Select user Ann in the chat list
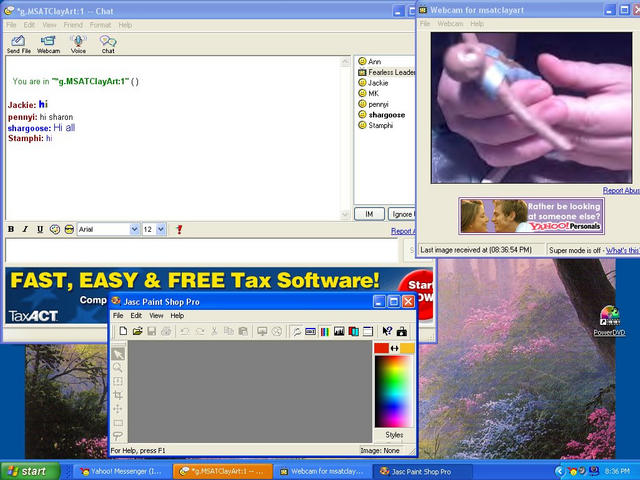The image size is (640, 480). 370,61
